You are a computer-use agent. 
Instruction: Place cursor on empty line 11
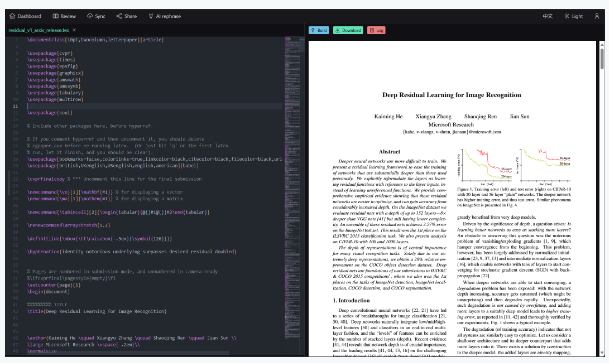point(155,106)
